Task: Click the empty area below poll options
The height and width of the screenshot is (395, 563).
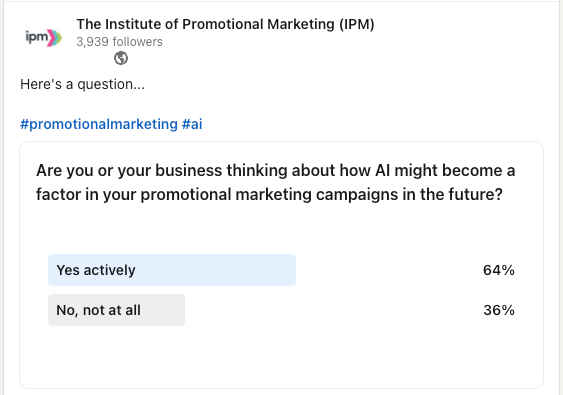Action: (x=281, y=356)
